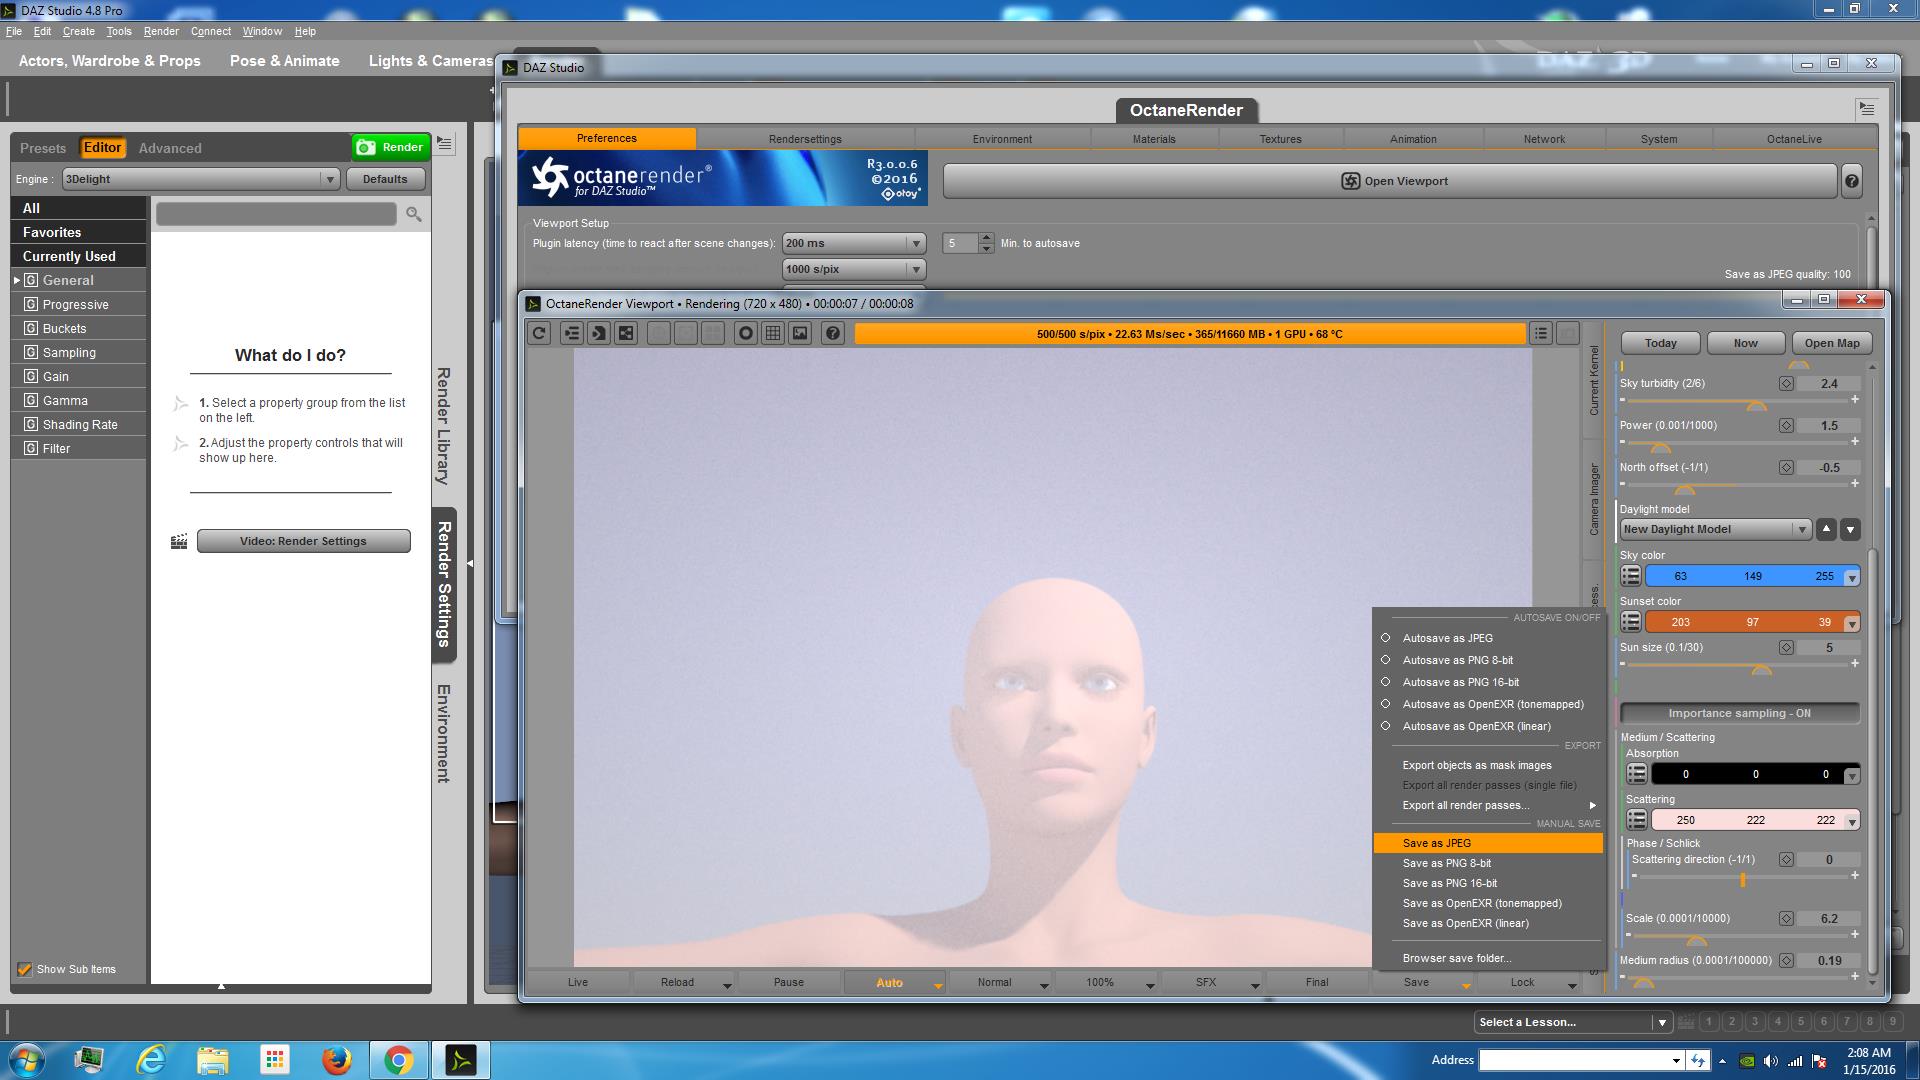Open Firefox from the taskbar
Screen dimensions: 1920x1080
click(x=336, y=1060)
